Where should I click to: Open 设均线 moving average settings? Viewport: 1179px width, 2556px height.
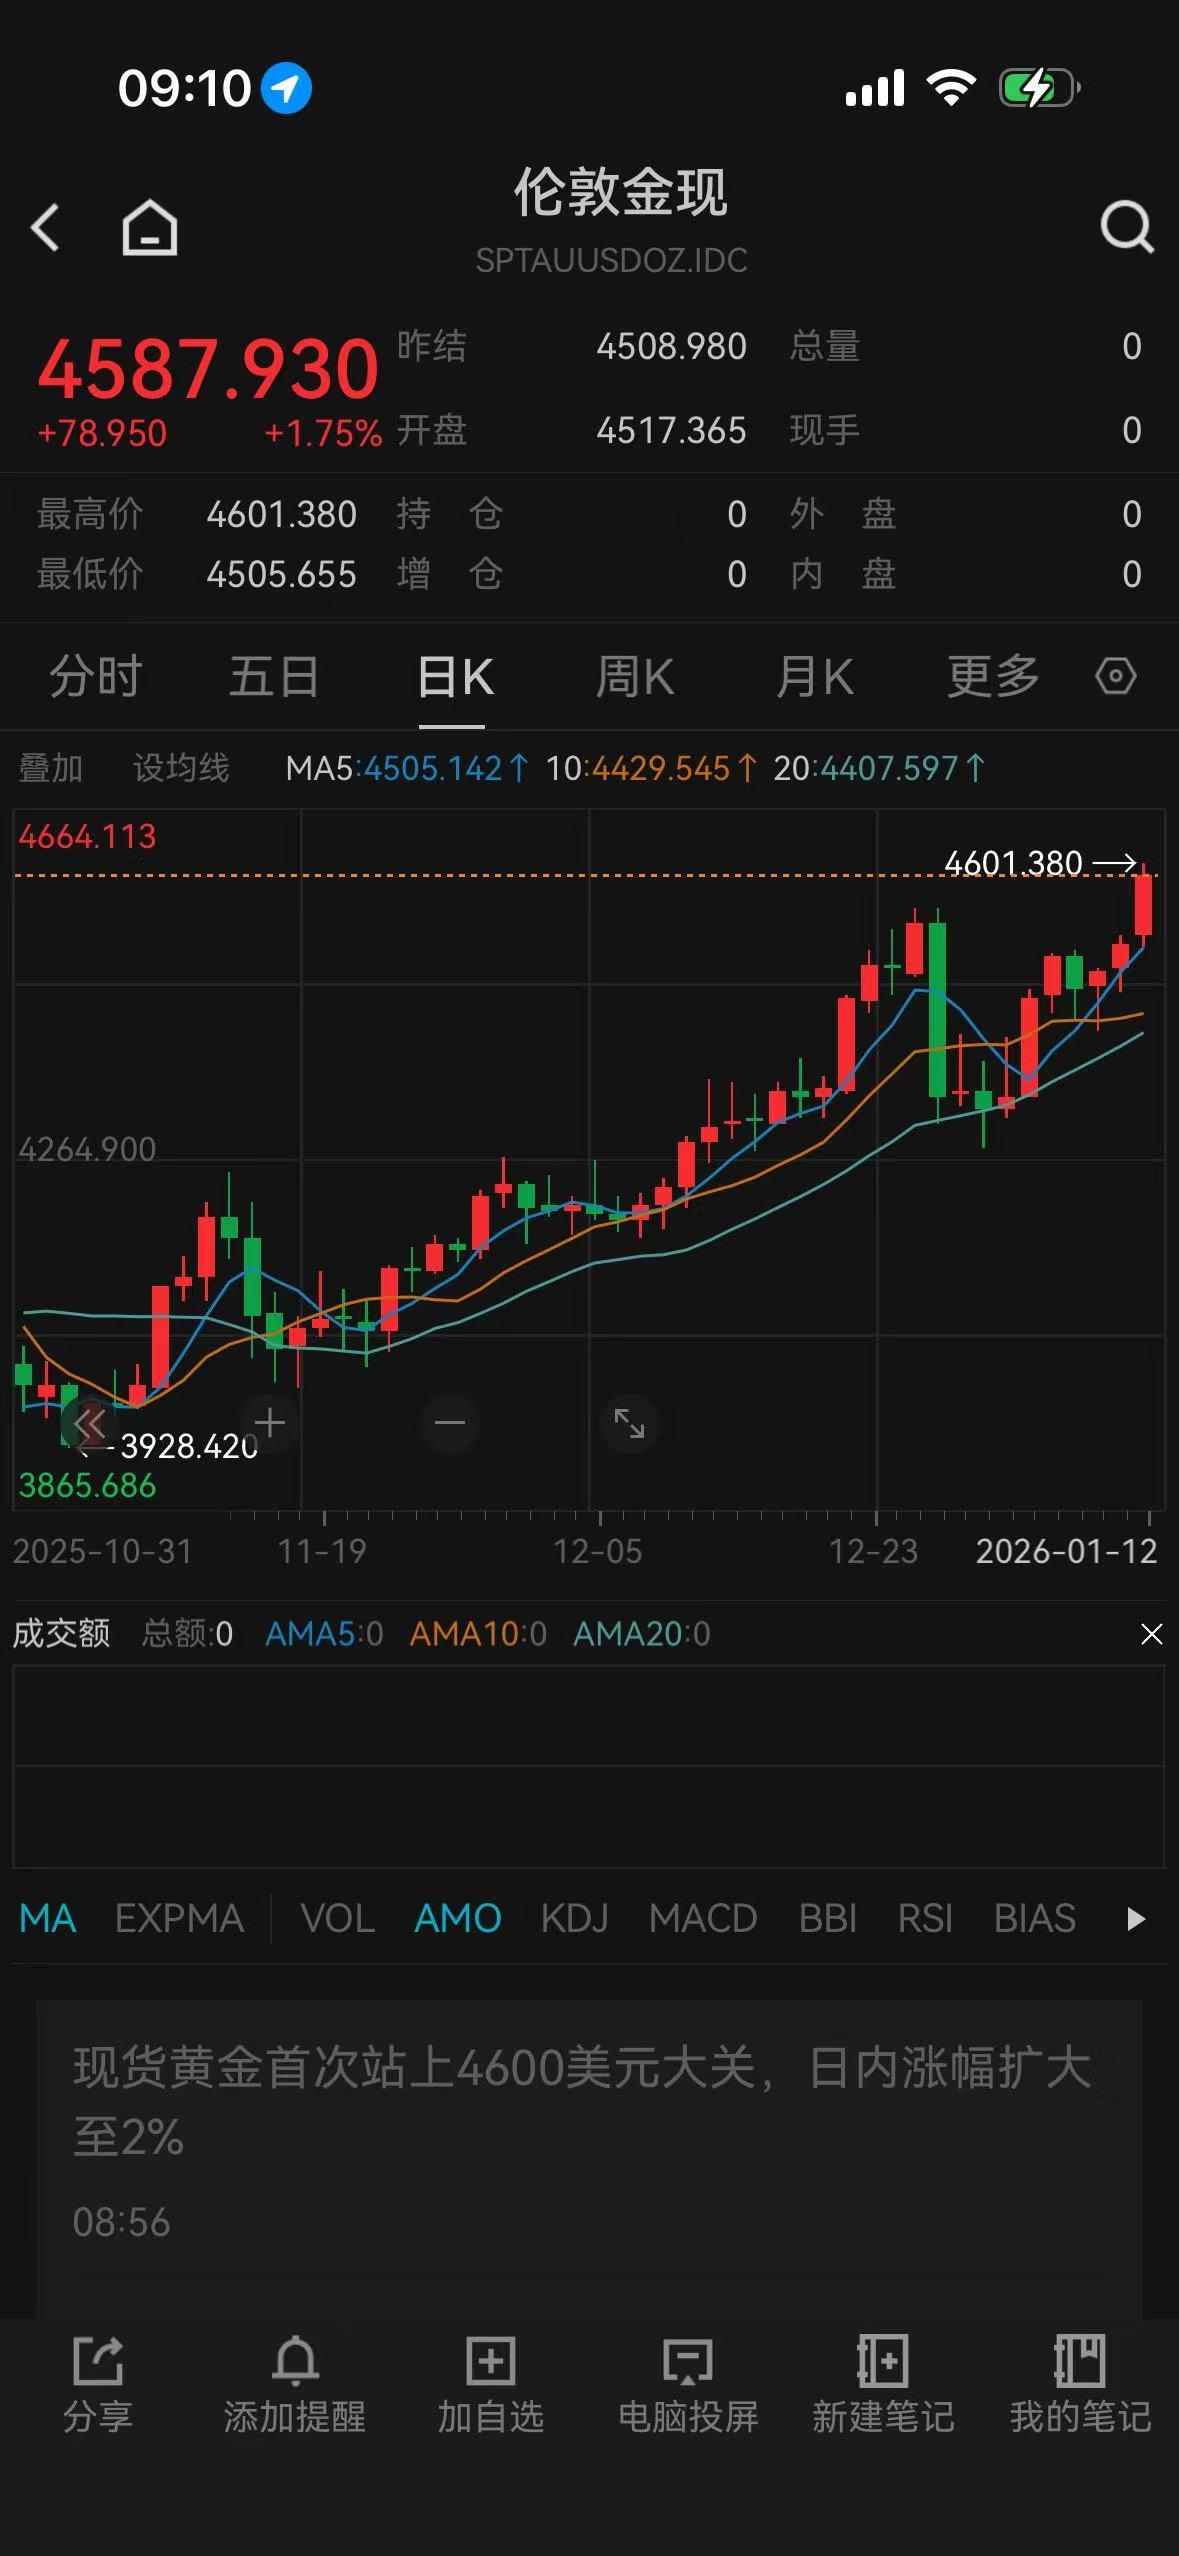pyautogui.click(x=181, y=768)
